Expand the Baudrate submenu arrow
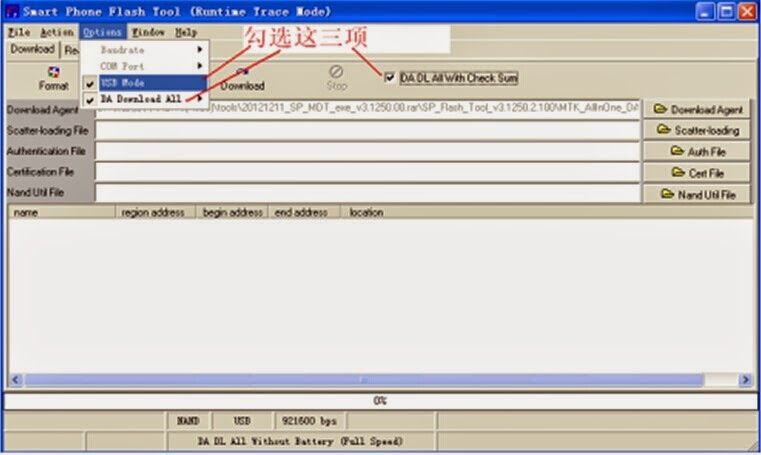The height and width of the screenshot is (455, 761). click(x=199, y=49)
